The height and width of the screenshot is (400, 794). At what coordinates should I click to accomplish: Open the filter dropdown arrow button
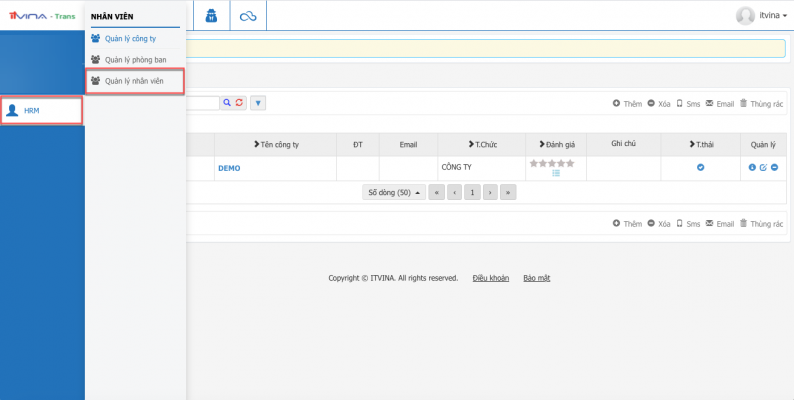pyautogui.click(x=257, y=103)
